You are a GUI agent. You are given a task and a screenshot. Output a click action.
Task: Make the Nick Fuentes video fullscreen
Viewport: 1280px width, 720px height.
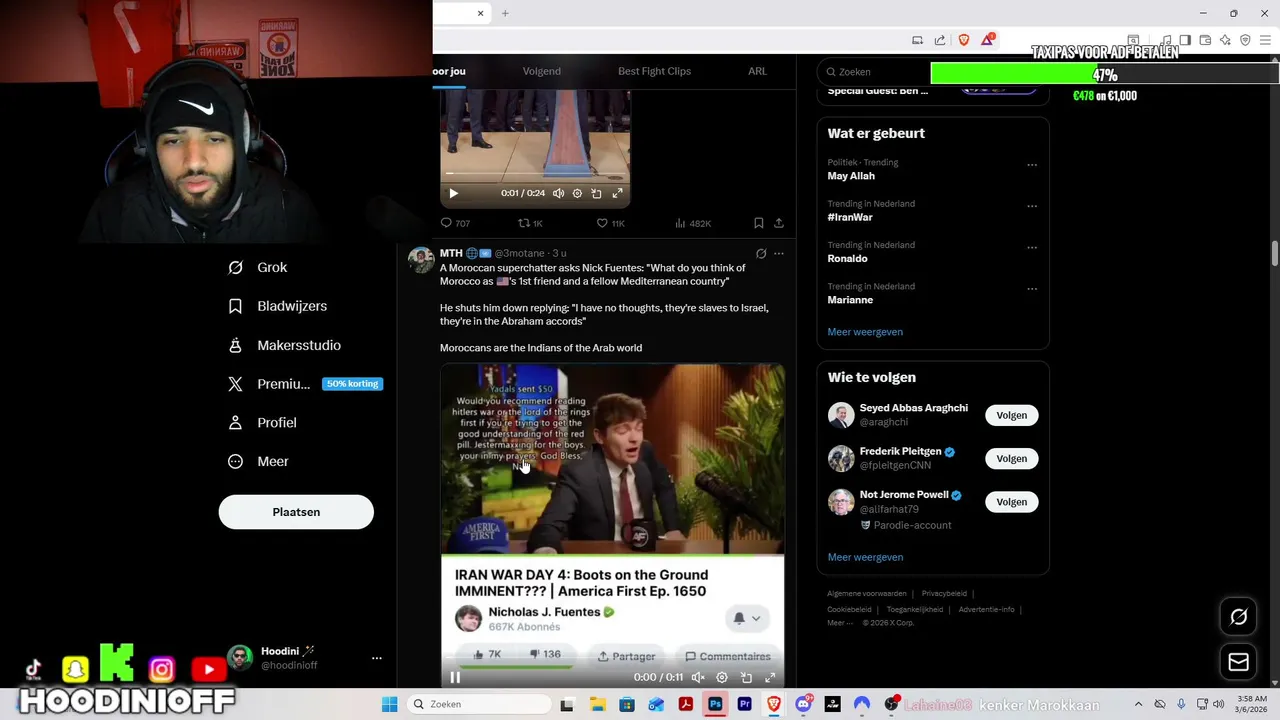[770, 677]
